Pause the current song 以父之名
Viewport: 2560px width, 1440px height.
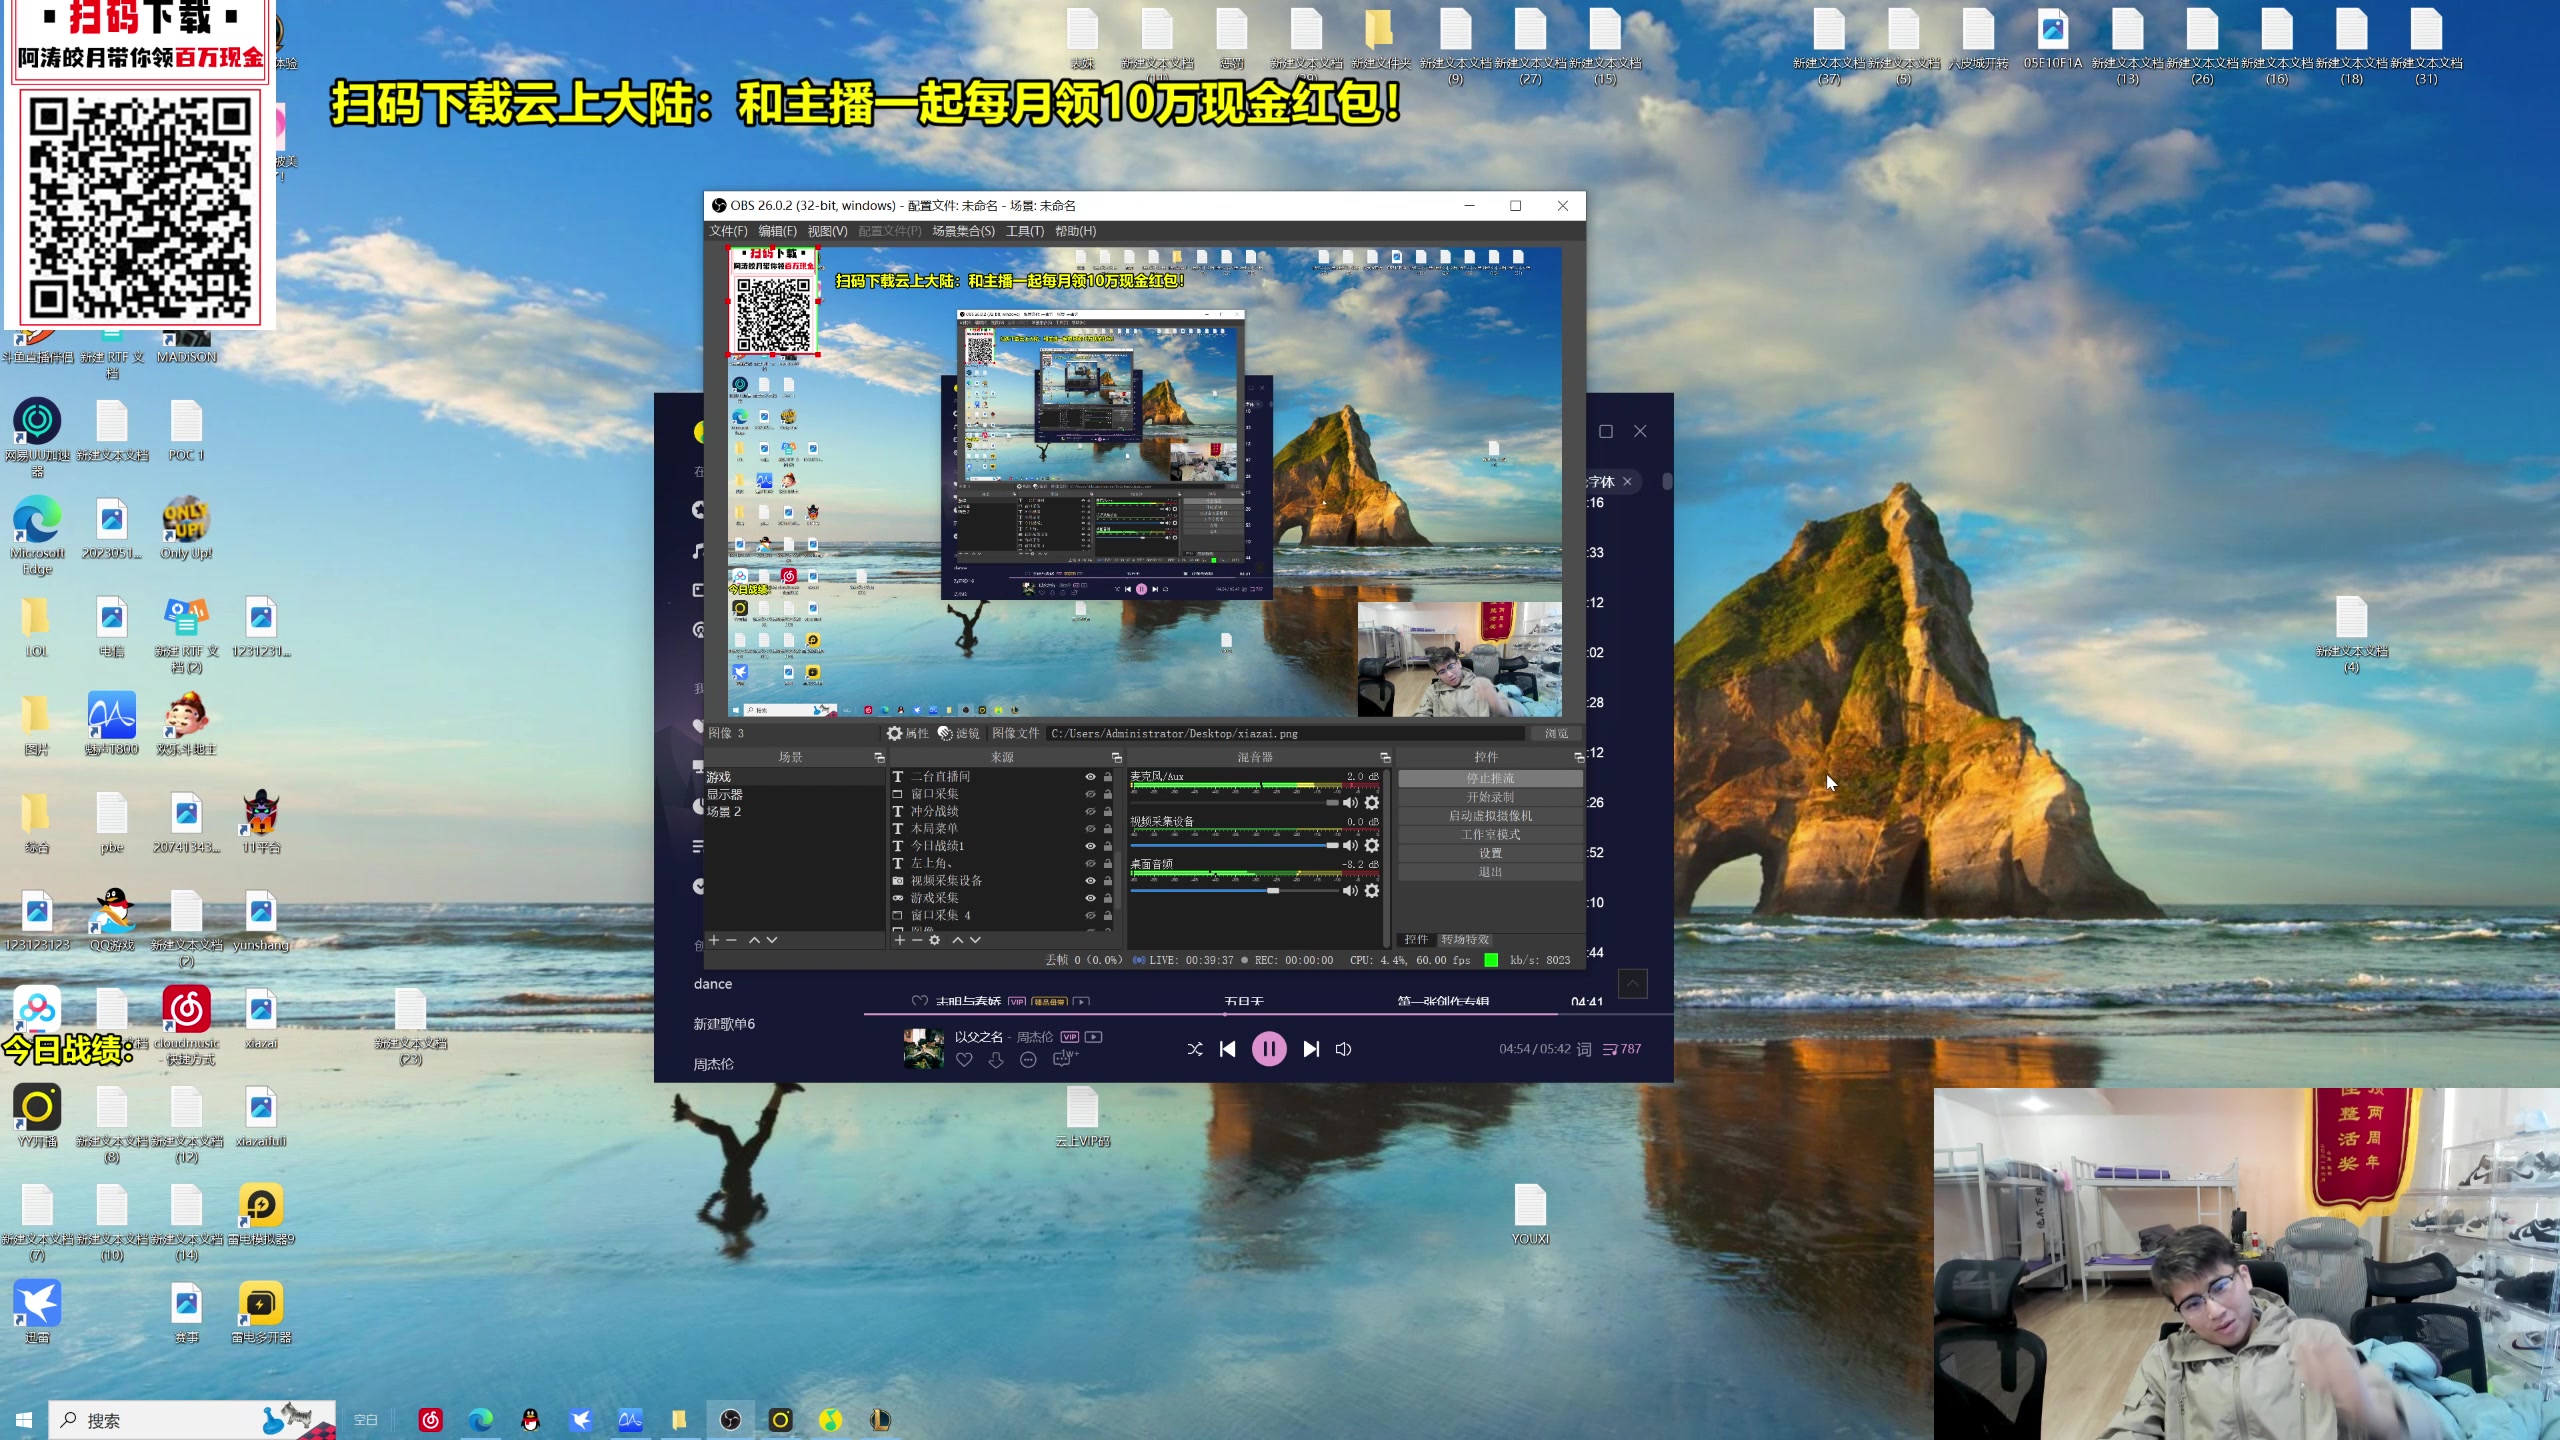click(1269, 1049)
